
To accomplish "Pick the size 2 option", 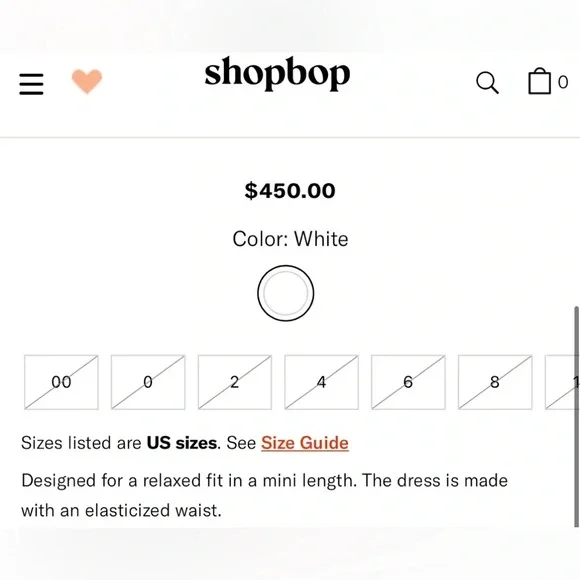I will point(235,382).
